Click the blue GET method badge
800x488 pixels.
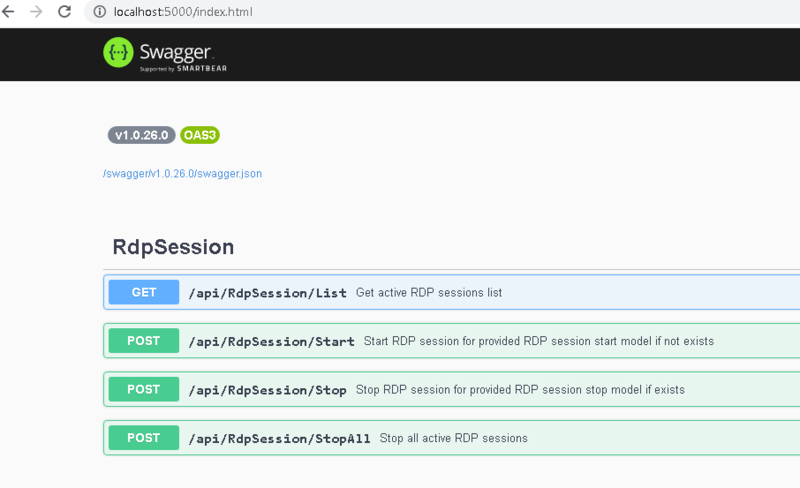click(x=144, y=292)
